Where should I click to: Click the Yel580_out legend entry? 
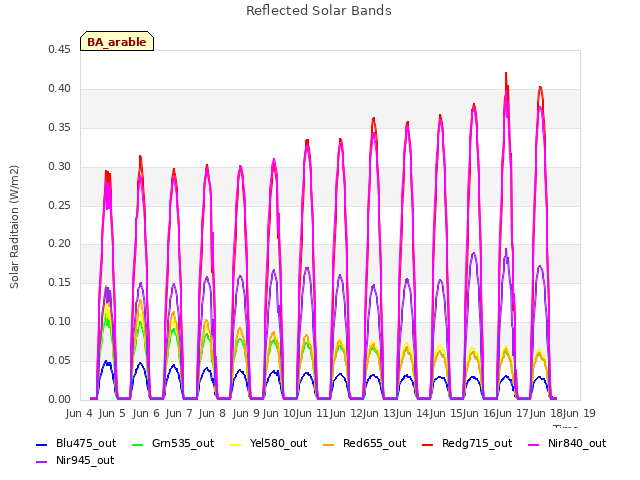[269, 444]
